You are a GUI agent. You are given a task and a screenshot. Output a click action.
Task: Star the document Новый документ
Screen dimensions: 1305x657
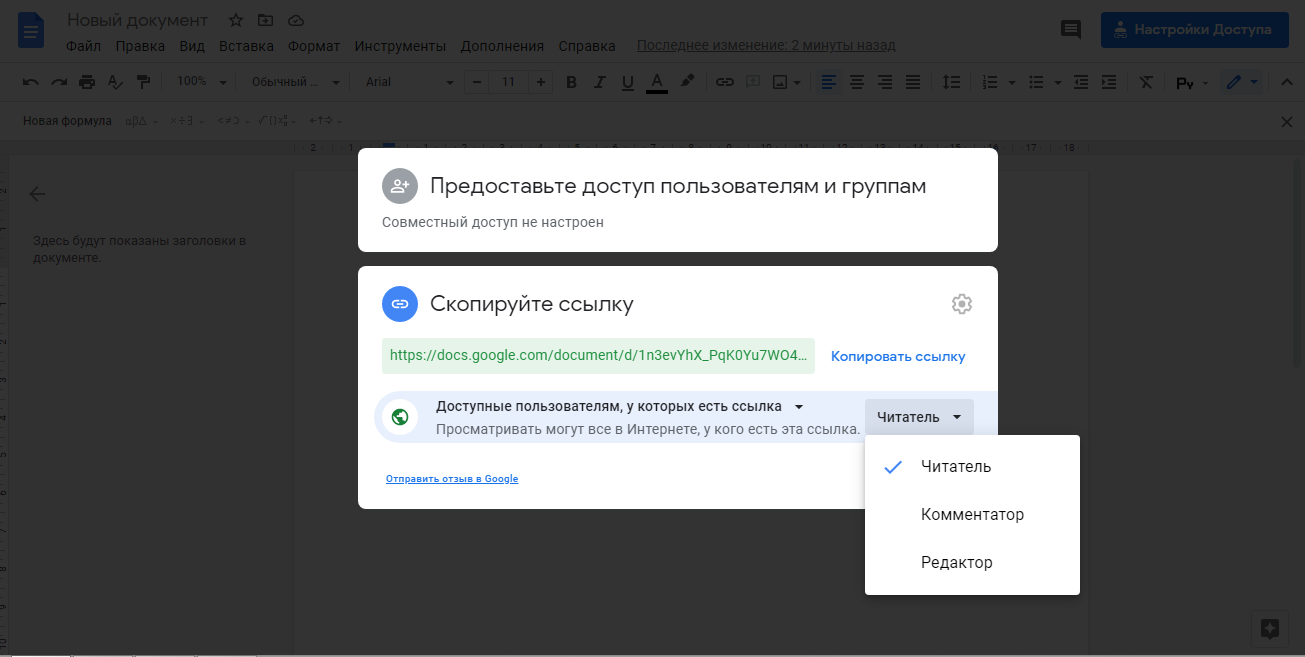(236, 20)
